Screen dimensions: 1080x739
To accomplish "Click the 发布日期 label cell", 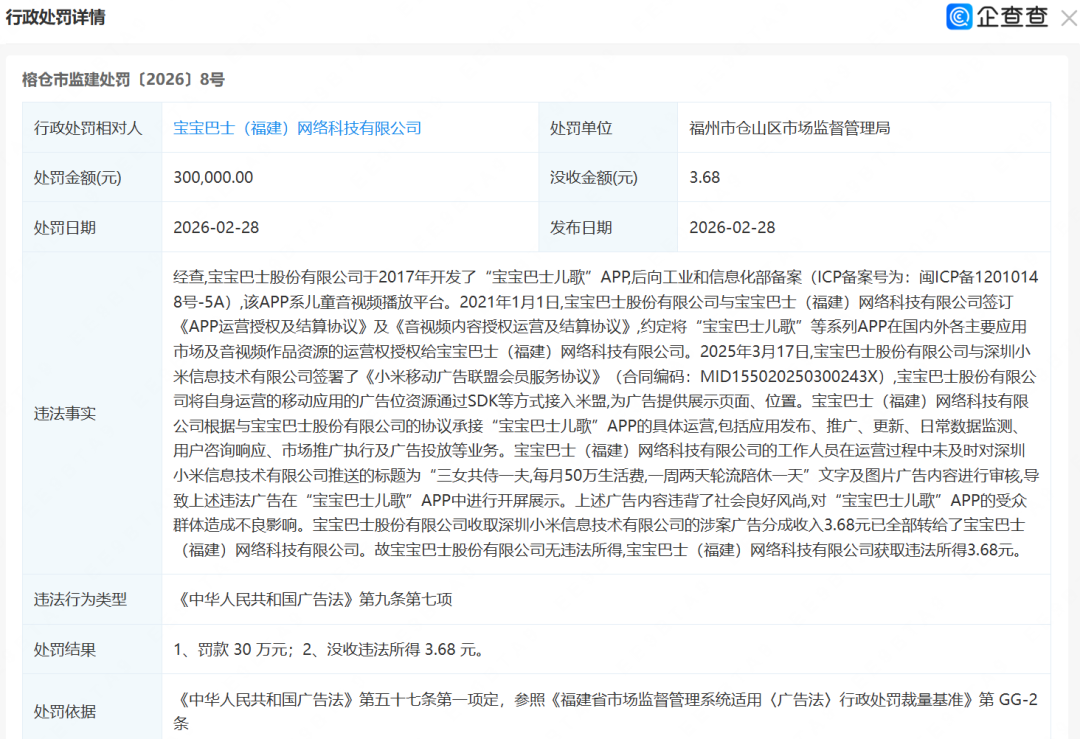I will [581, 227].
